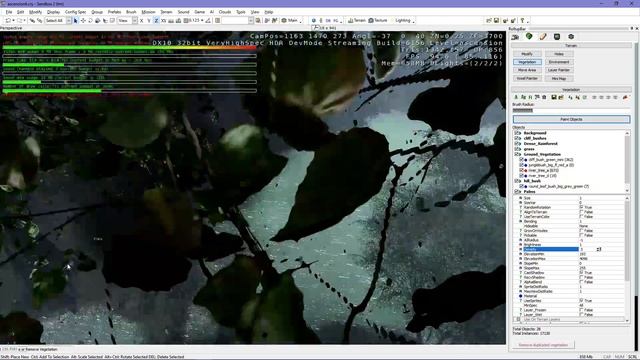
Task: Click the floppy disk save toolbar icon
Action: pos(496,20)
